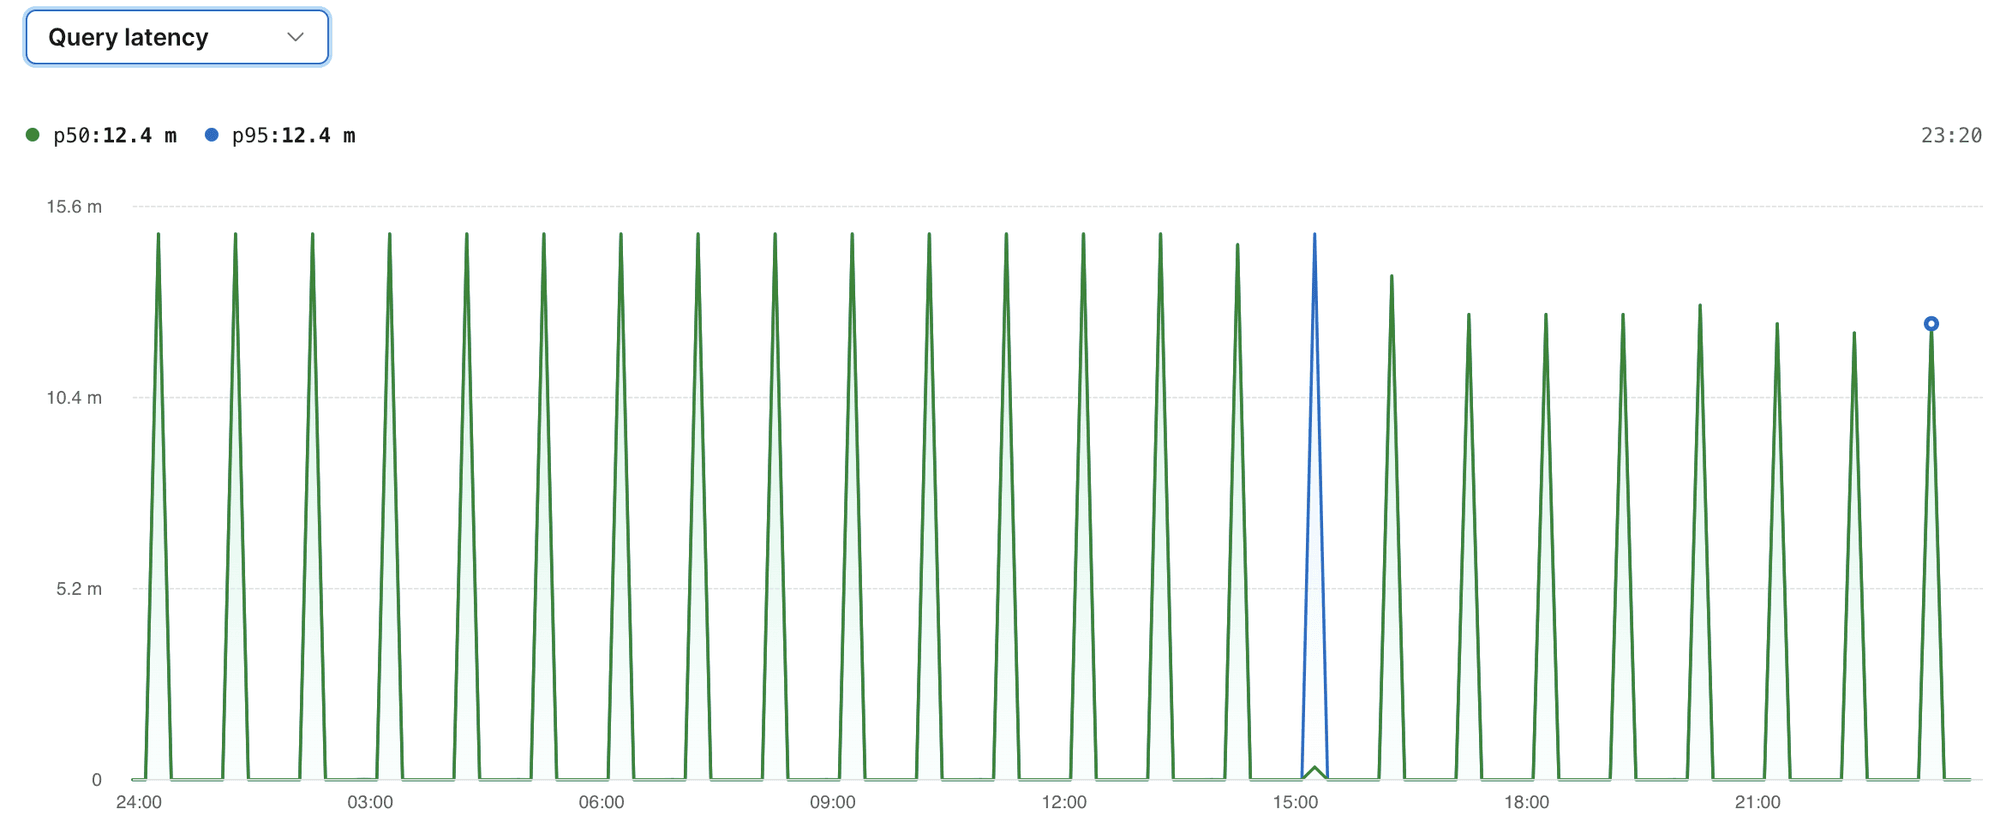Image resolution: width=2000 pixels, height=828 pixels.
Task: Toggle the p50 green legend dot
Action: [x=33, y=135]
